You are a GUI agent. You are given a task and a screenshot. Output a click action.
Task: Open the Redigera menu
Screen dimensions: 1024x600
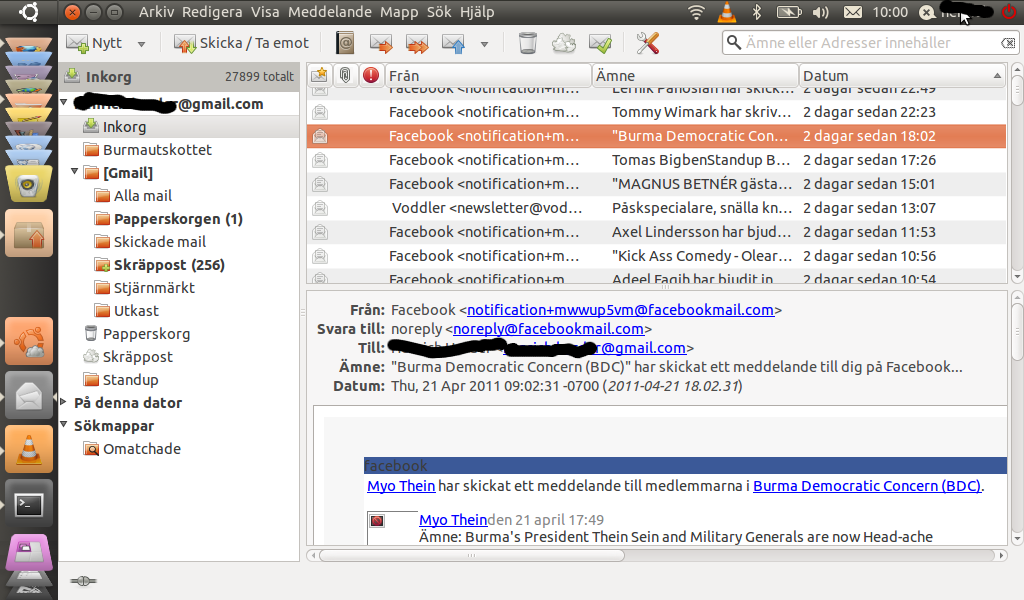point(212,12)
